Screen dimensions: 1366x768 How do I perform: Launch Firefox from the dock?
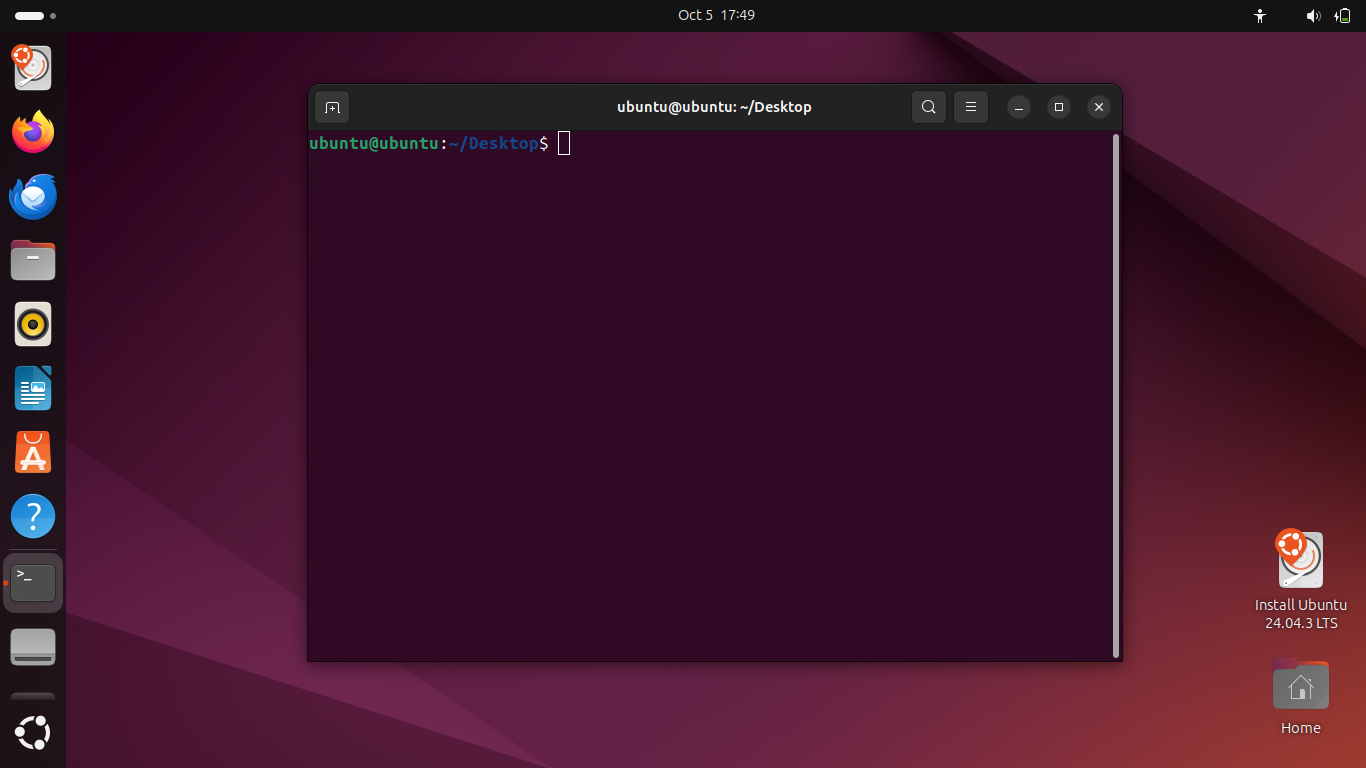(33, 133)
